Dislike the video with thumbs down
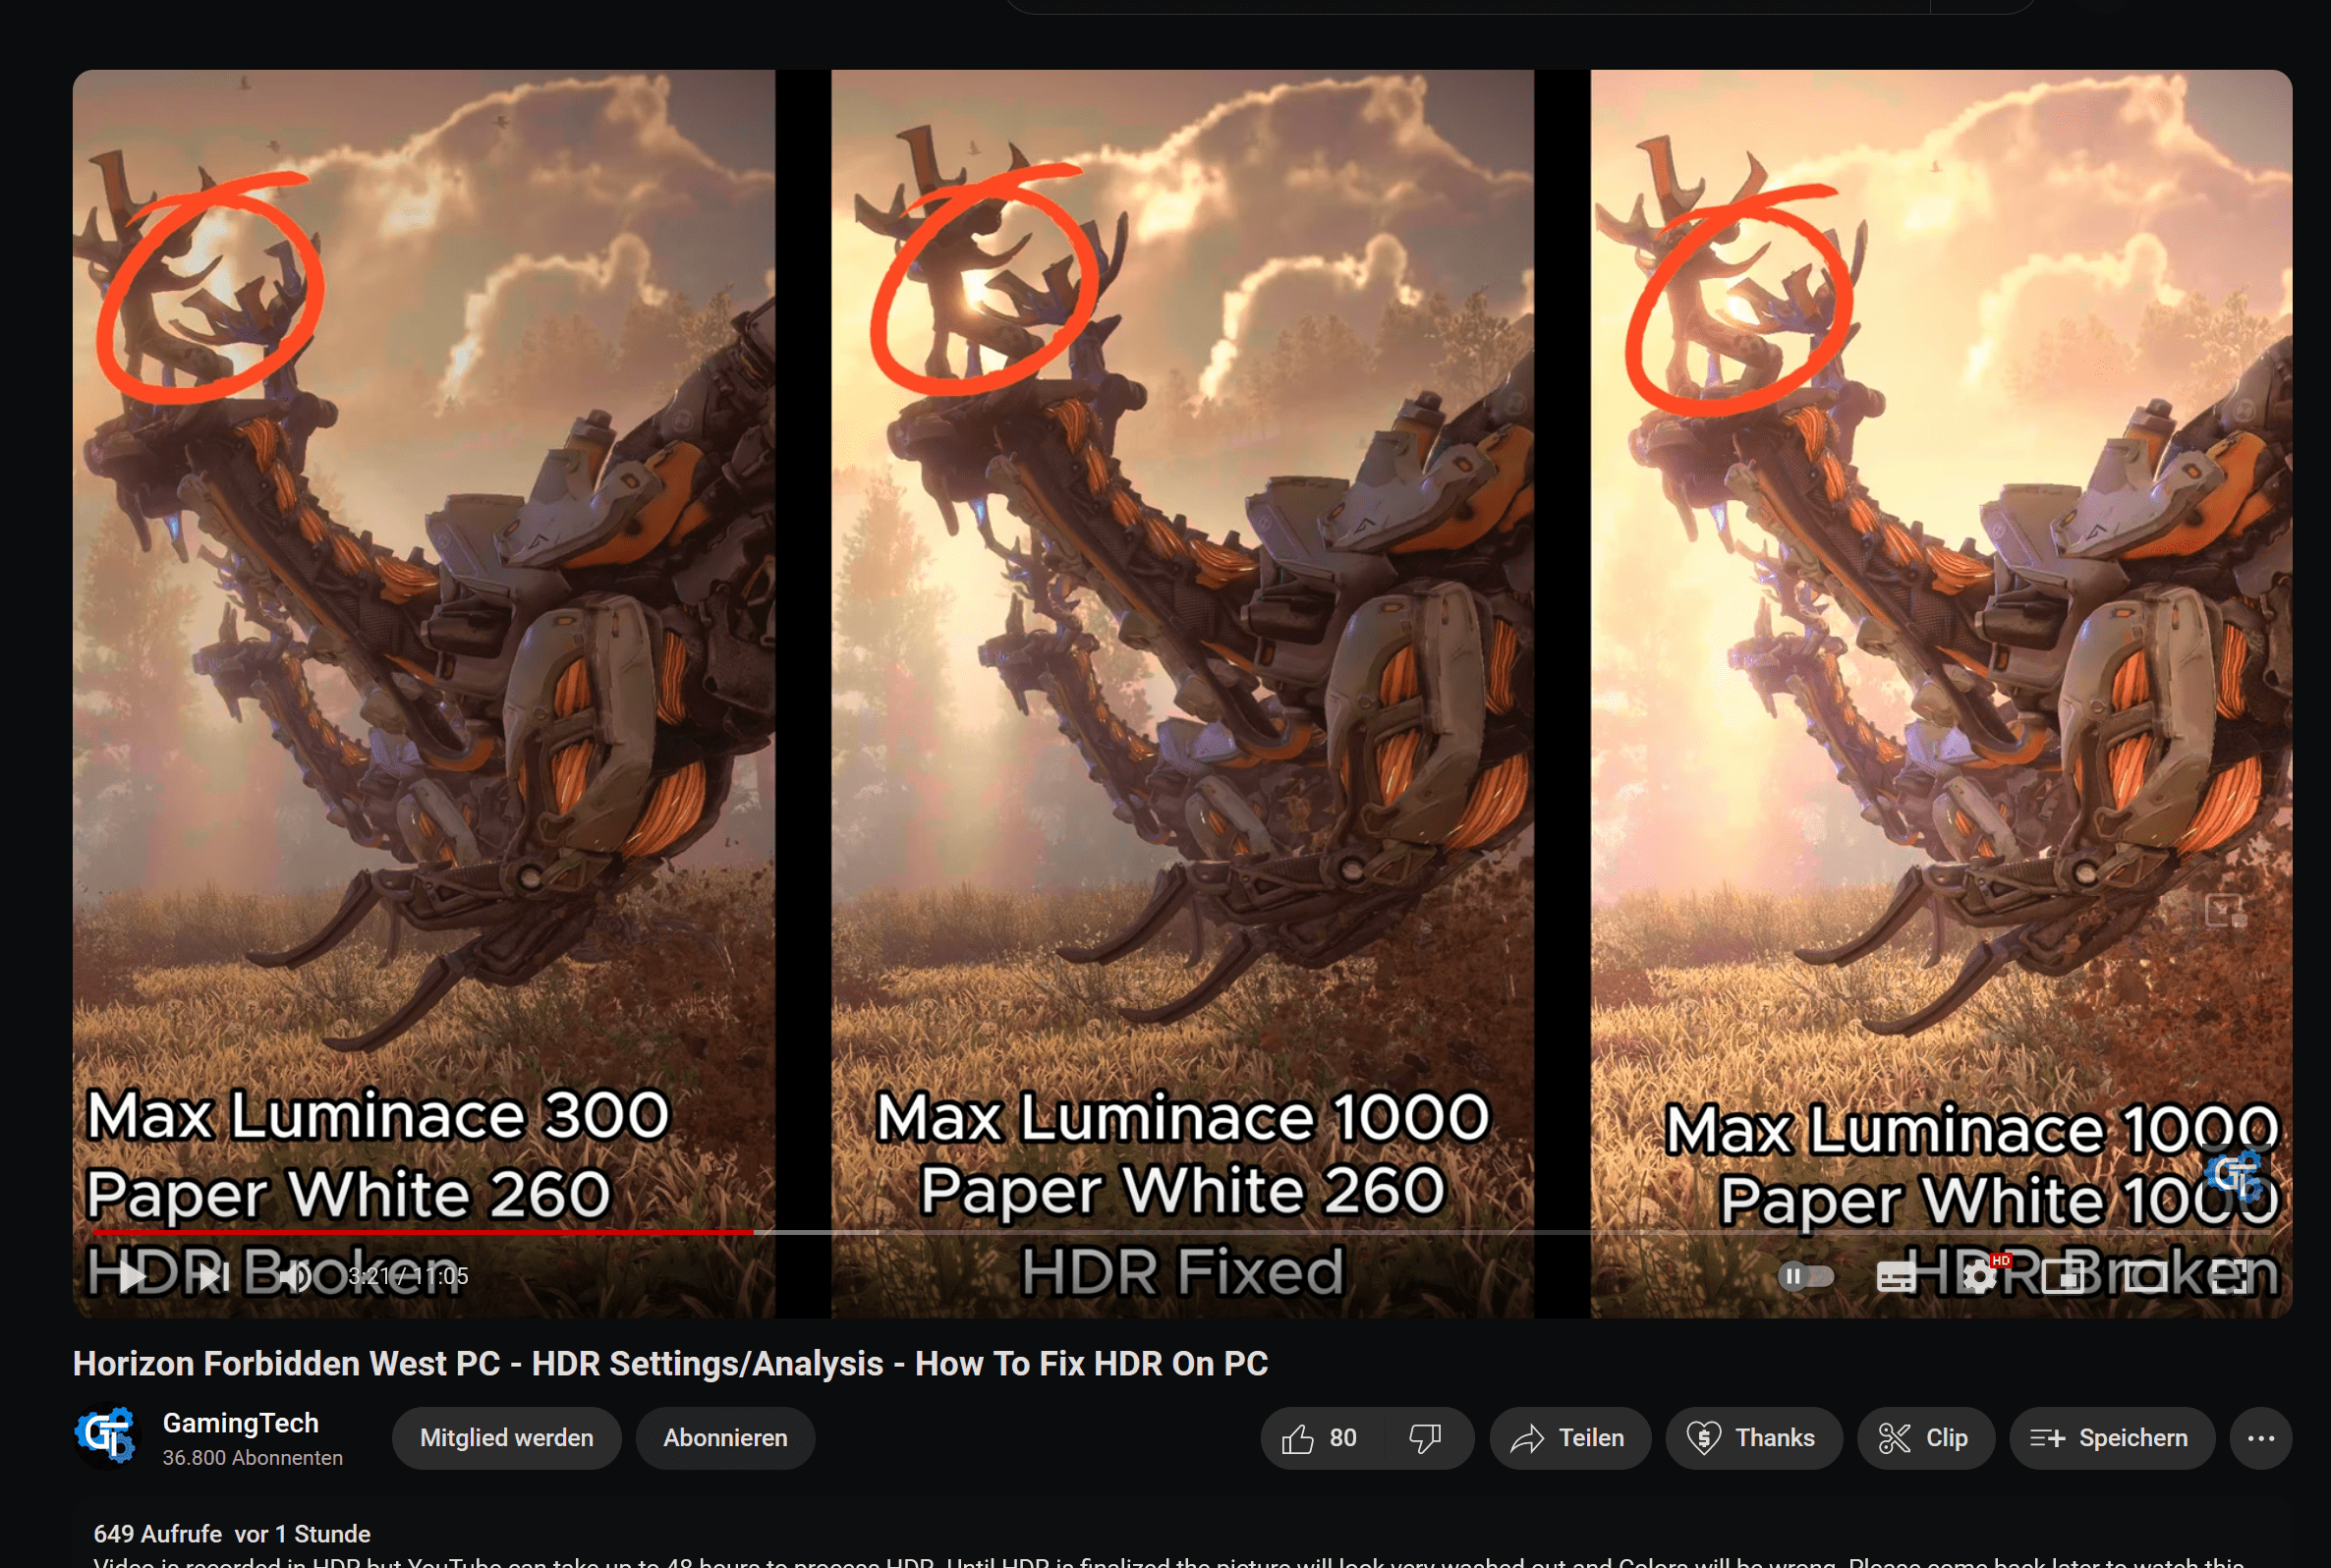This screenshot has height=1568, width=2331. pos(1426,1438)
